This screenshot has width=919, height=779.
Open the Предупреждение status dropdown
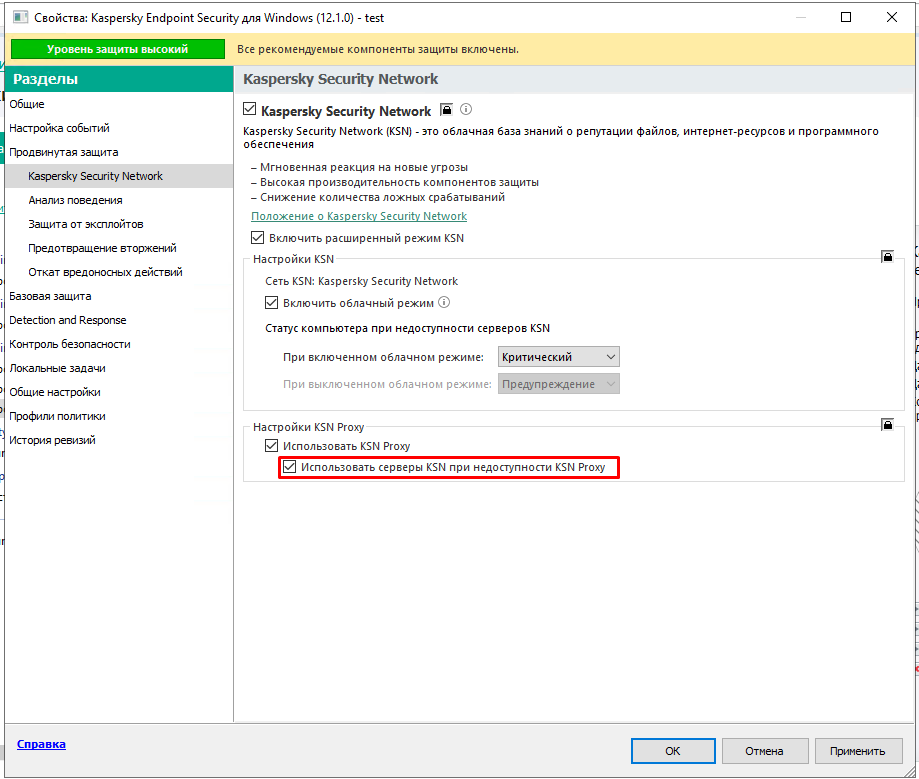coord(559,384)
